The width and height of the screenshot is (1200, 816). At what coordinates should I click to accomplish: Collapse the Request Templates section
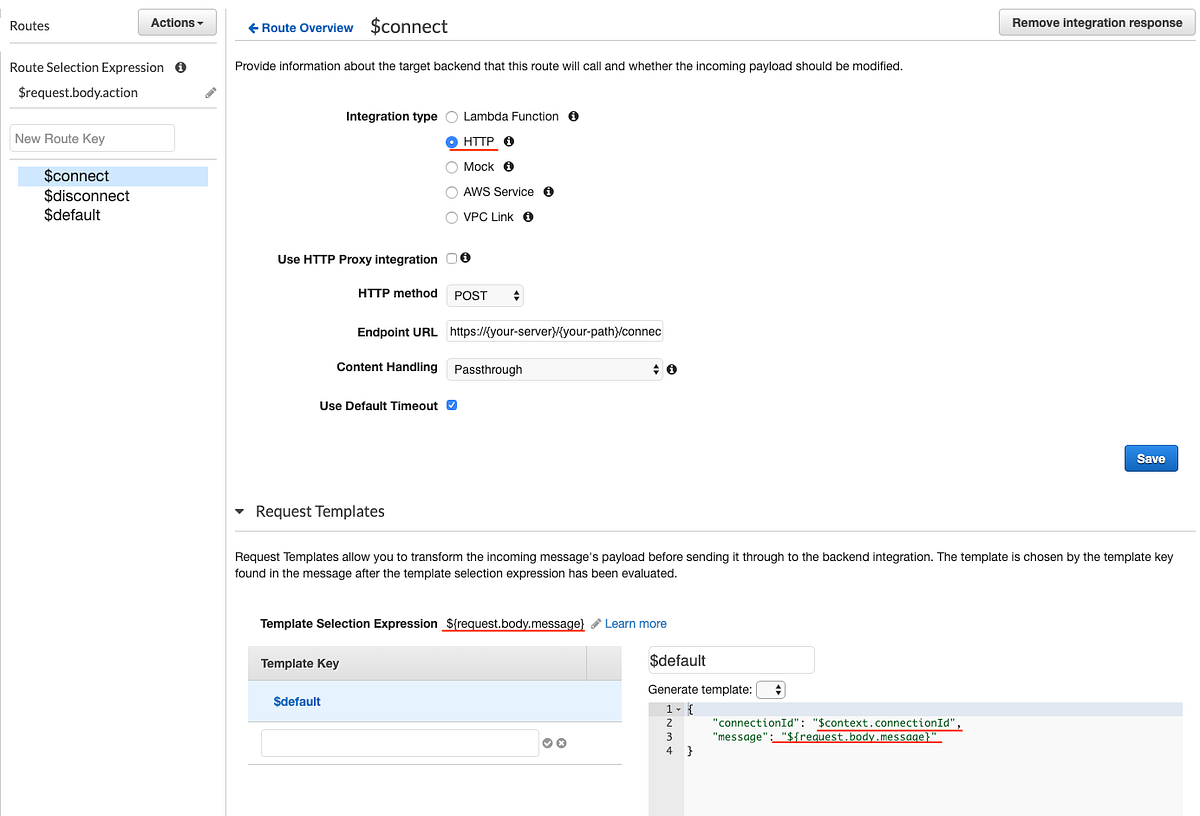point(240,511)
